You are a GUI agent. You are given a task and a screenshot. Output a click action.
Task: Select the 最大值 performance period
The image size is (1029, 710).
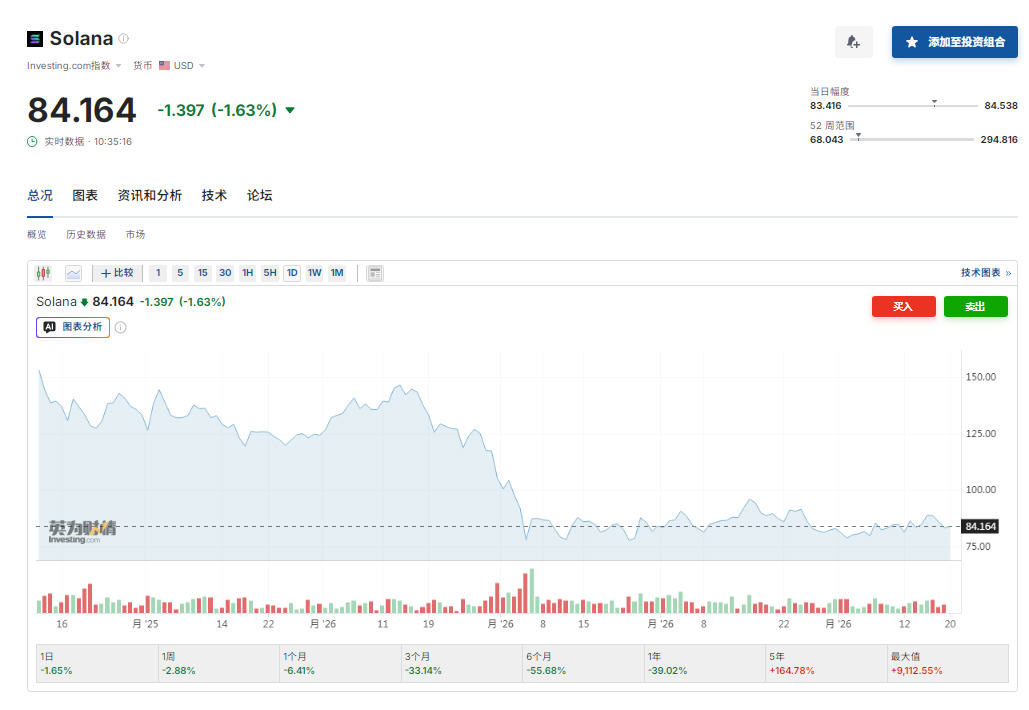[948, 663]
